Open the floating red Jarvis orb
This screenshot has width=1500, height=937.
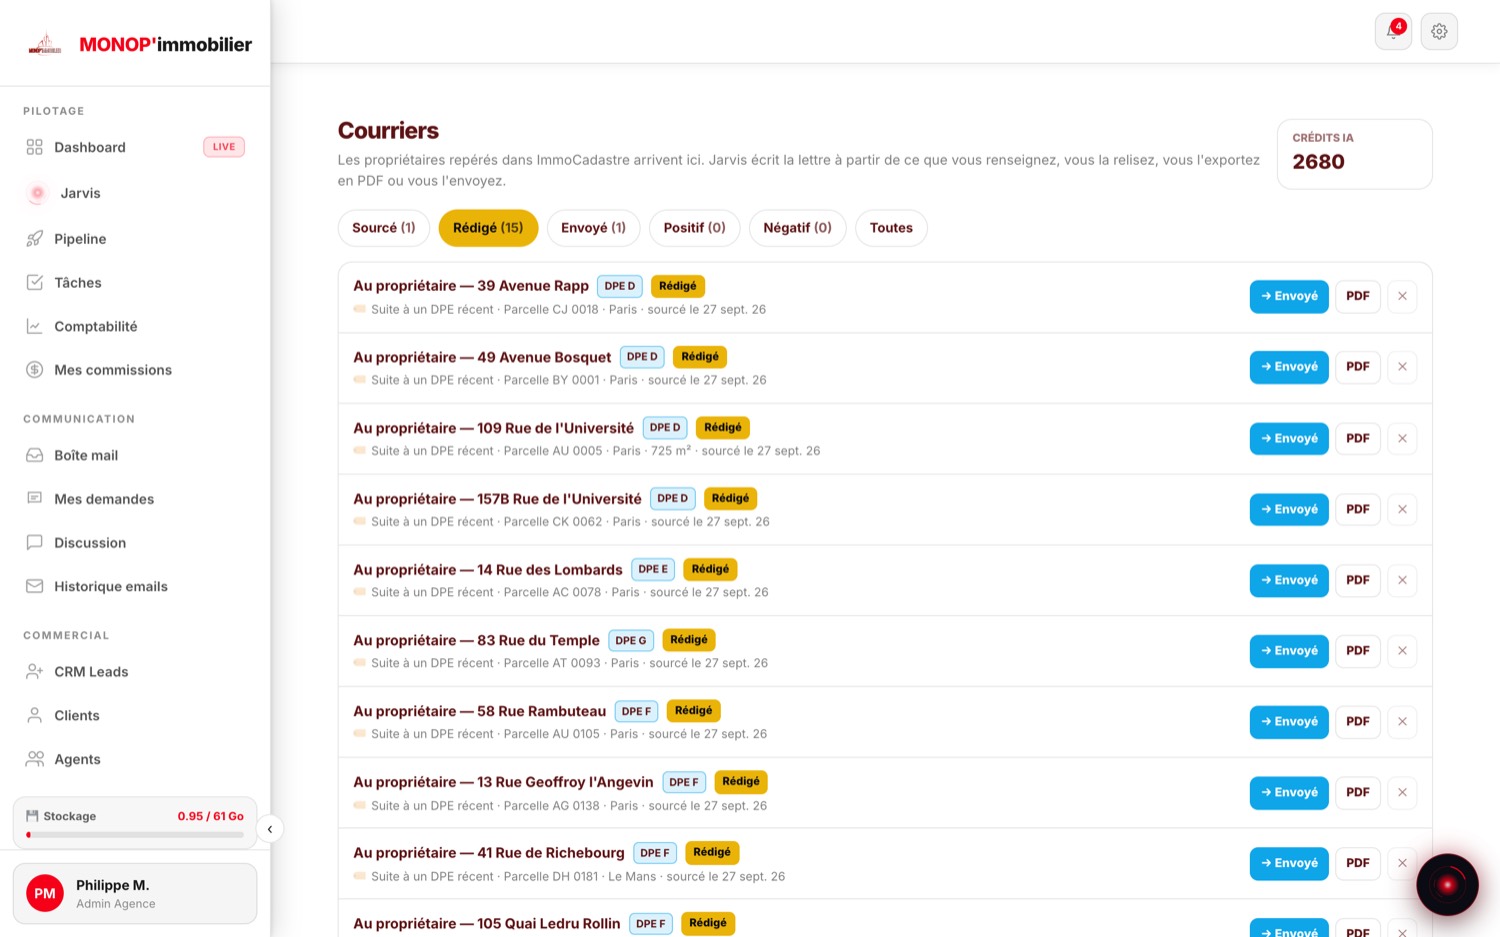(1447, 884)
